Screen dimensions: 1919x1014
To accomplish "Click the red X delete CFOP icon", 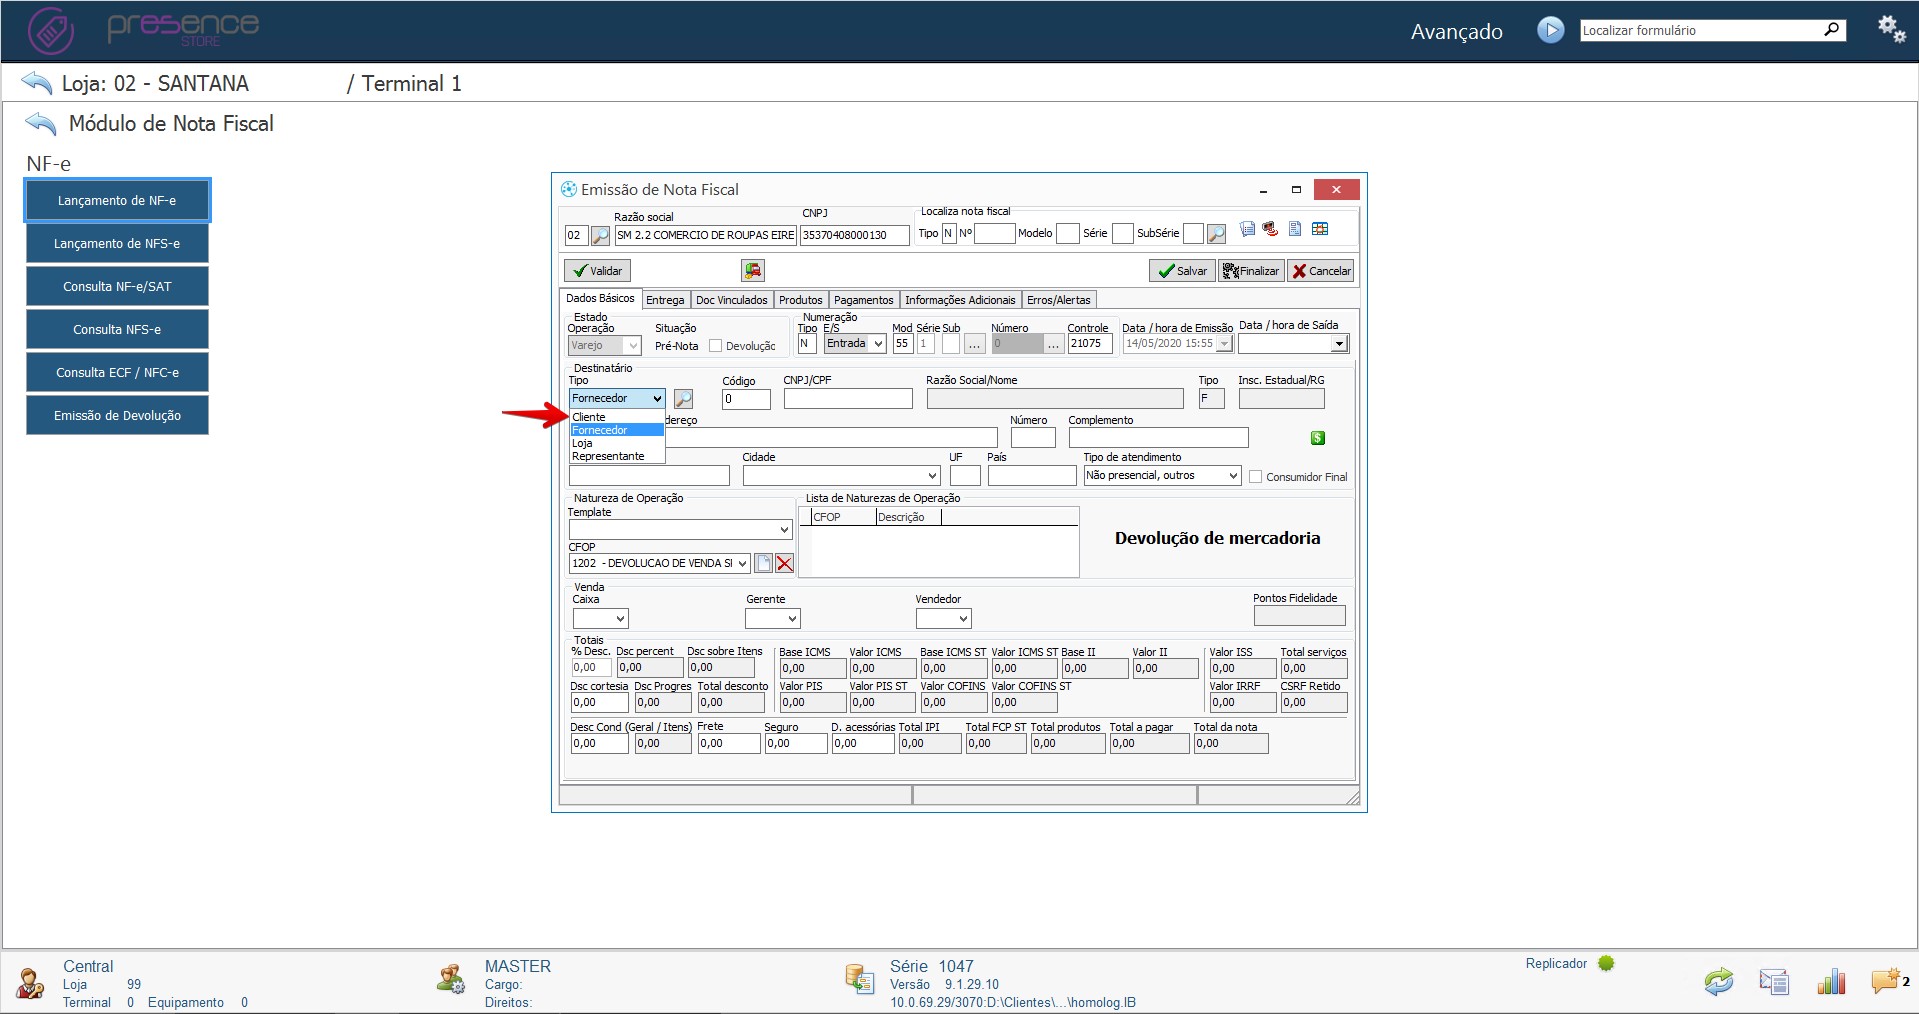I will 785,563.
